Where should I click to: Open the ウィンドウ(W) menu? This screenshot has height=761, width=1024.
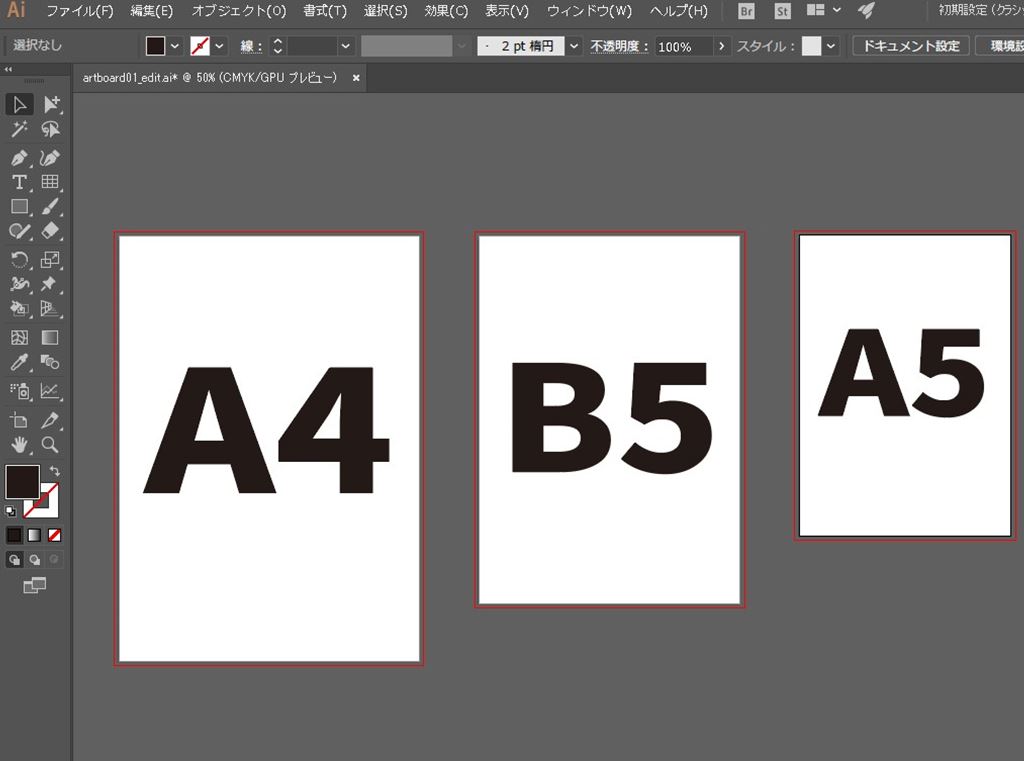(589, 12)
